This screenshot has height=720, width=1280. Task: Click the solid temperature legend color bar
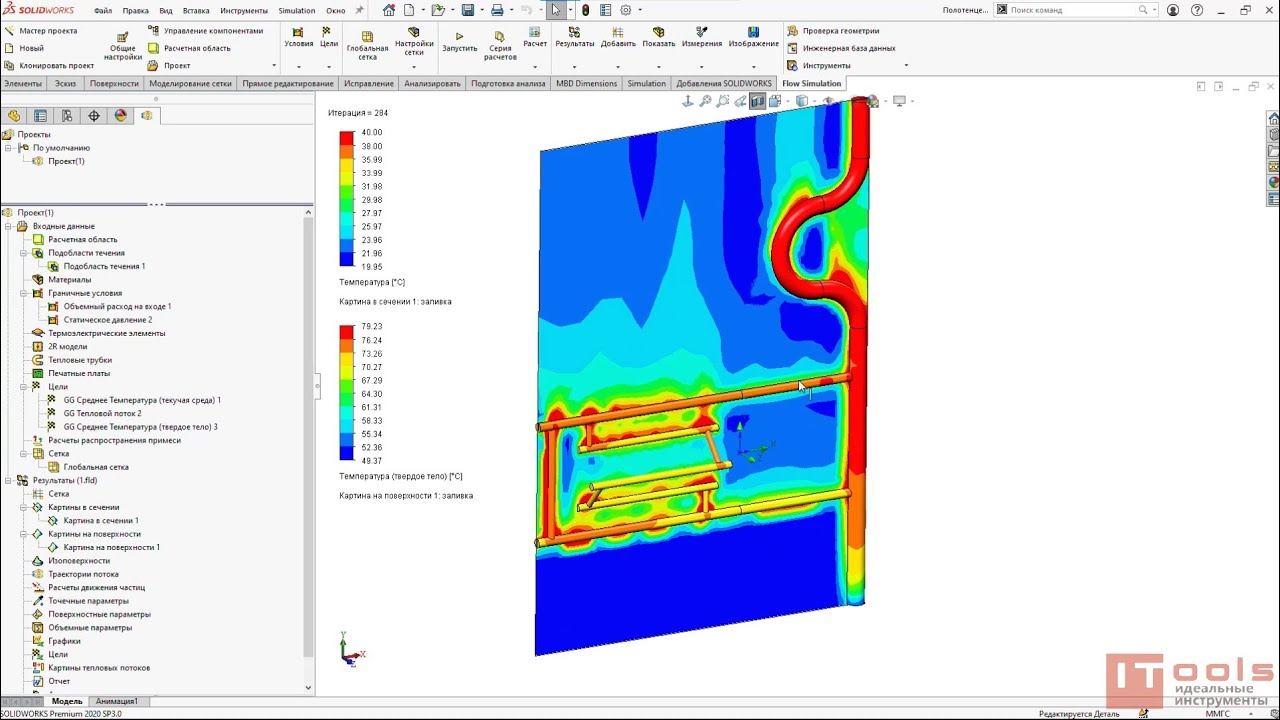point(346,393)
